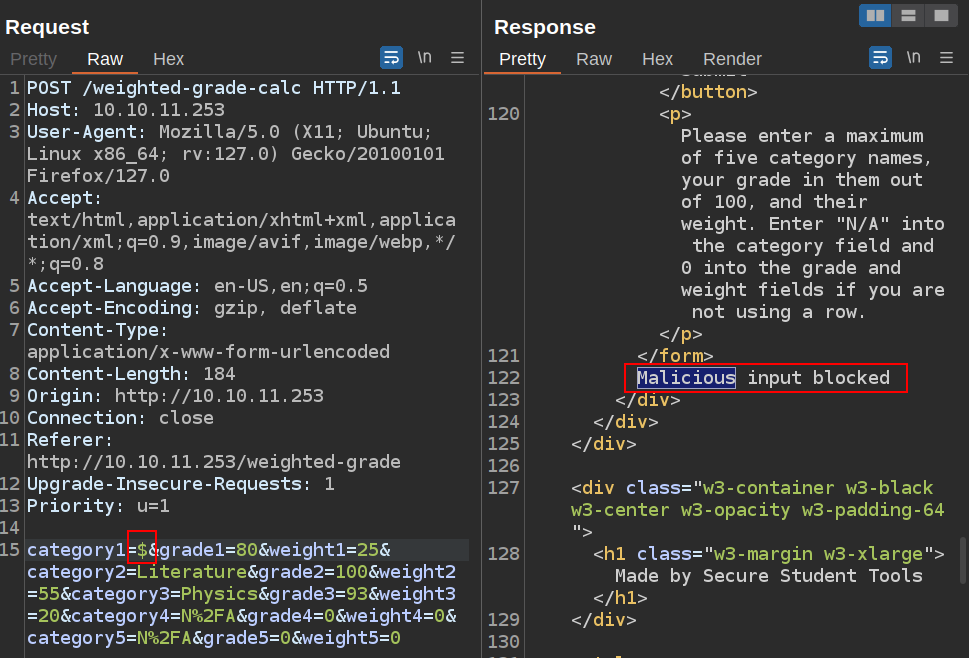Toggle non-printable characters in the Request panel
This screenshot has width=969, height=658.
click(425, 57)
